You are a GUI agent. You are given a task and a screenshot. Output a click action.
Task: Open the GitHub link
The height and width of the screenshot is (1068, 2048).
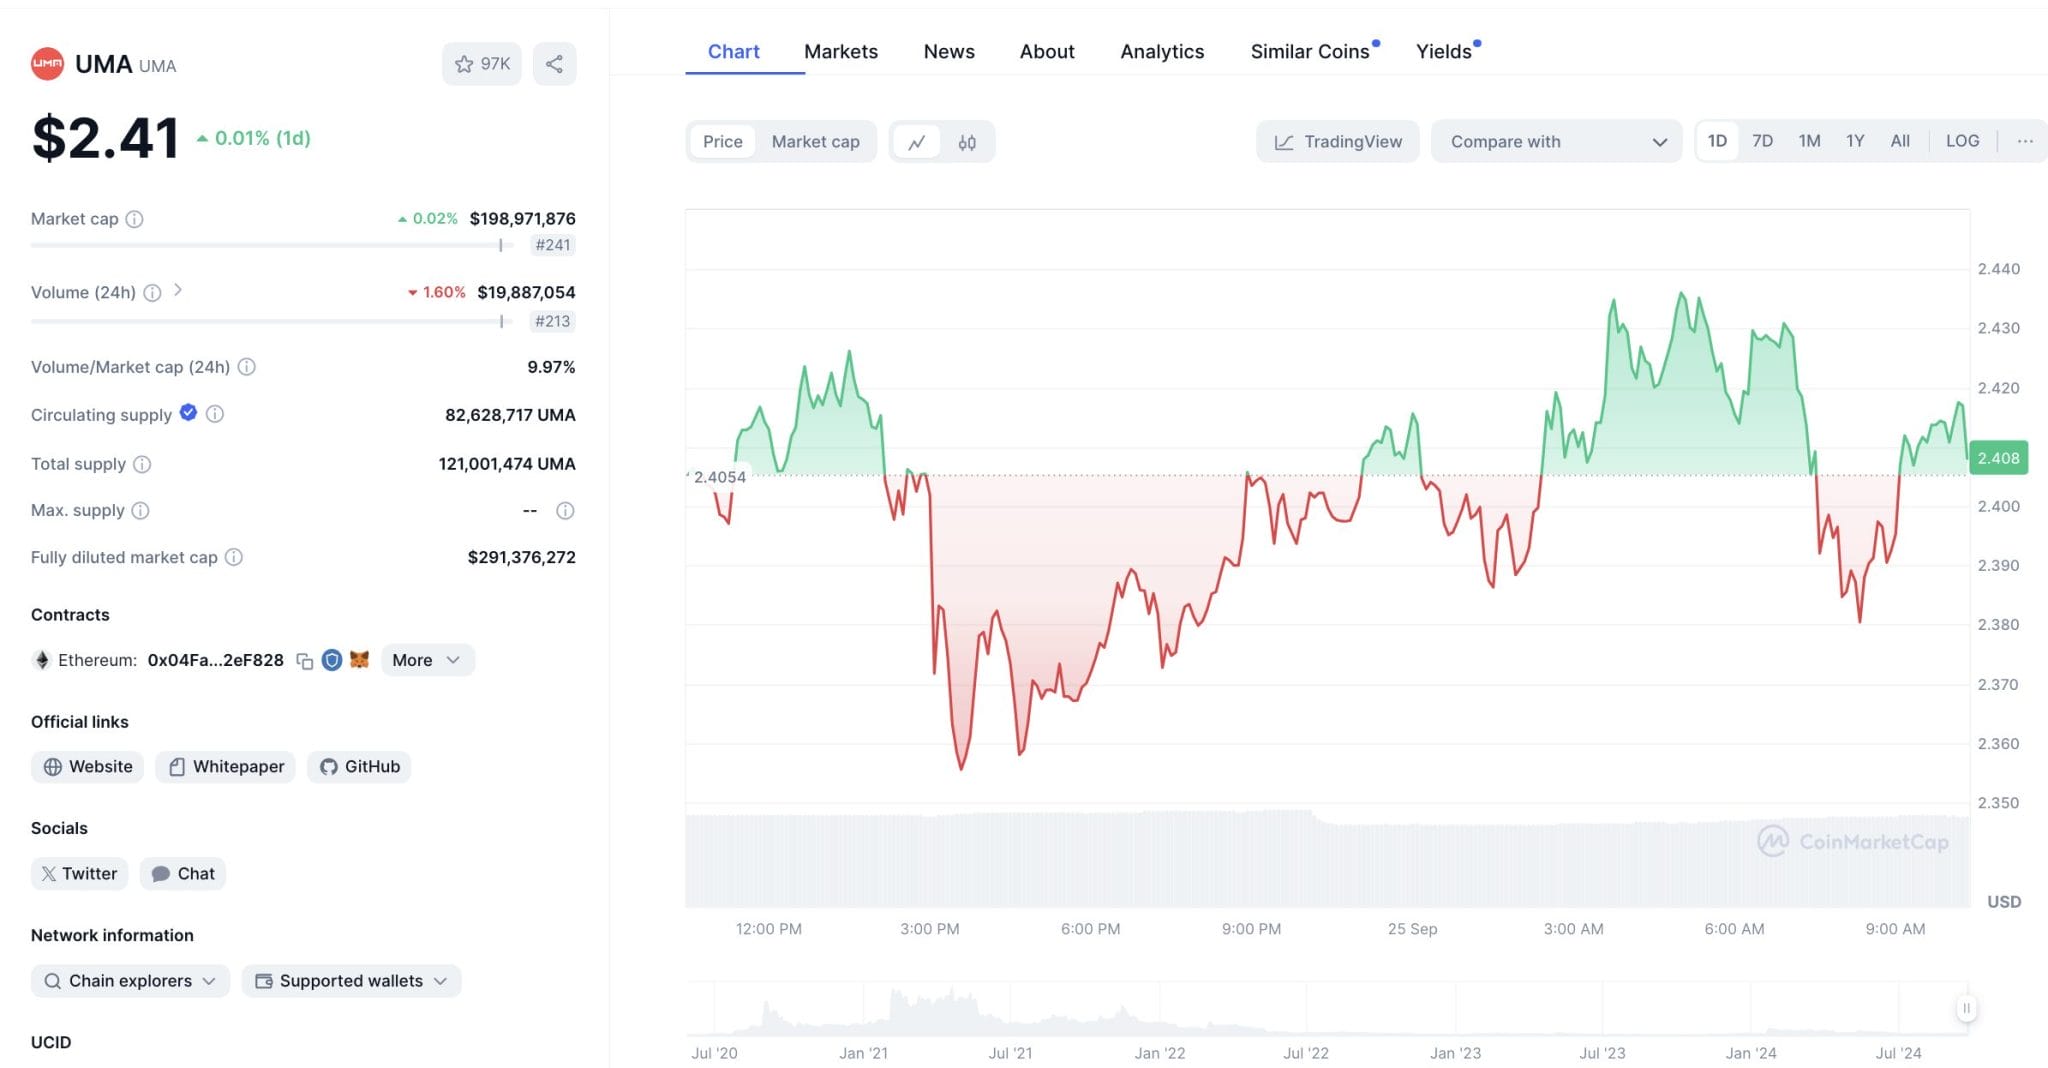[360, 767]
